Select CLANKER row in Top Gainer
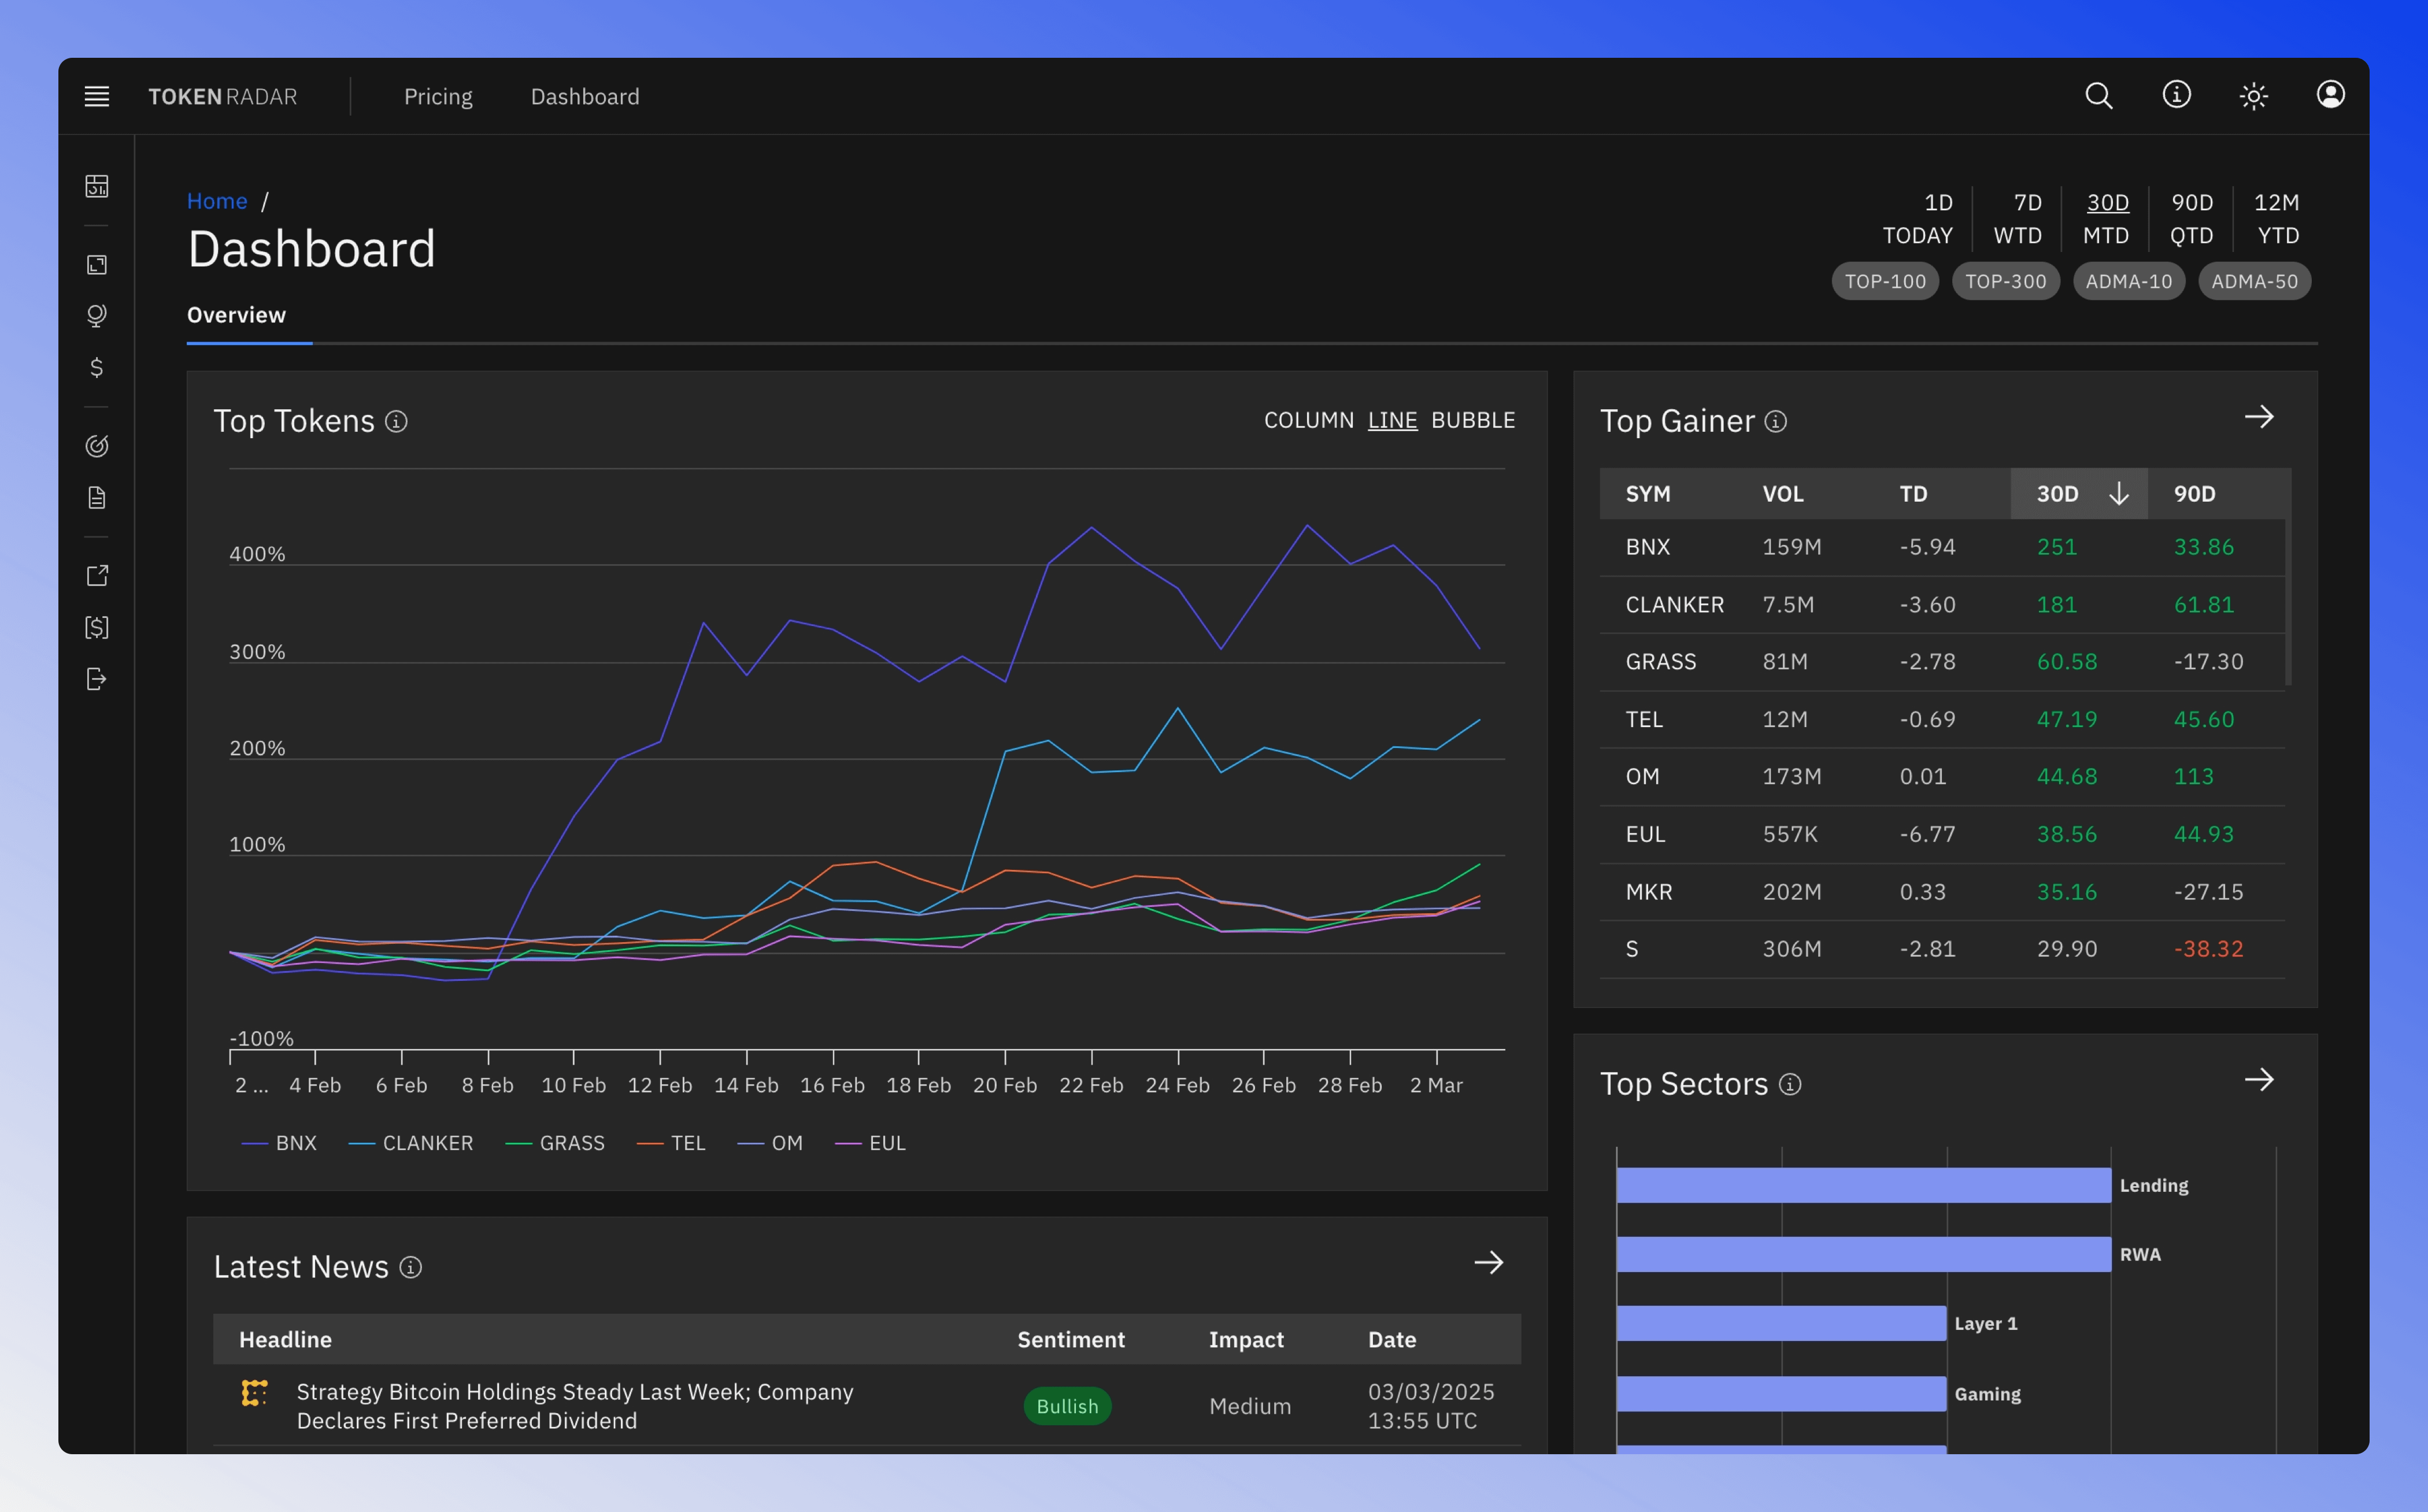The height and width of the screenshot is (1512, 2428). click(1942, 605)
